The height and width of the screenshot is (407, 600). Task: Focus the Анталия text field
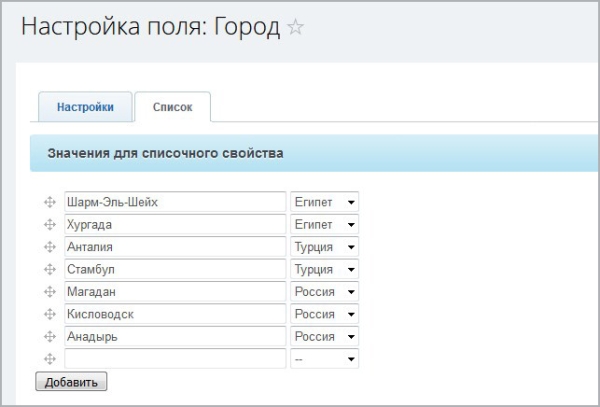(x=175, y=247)
